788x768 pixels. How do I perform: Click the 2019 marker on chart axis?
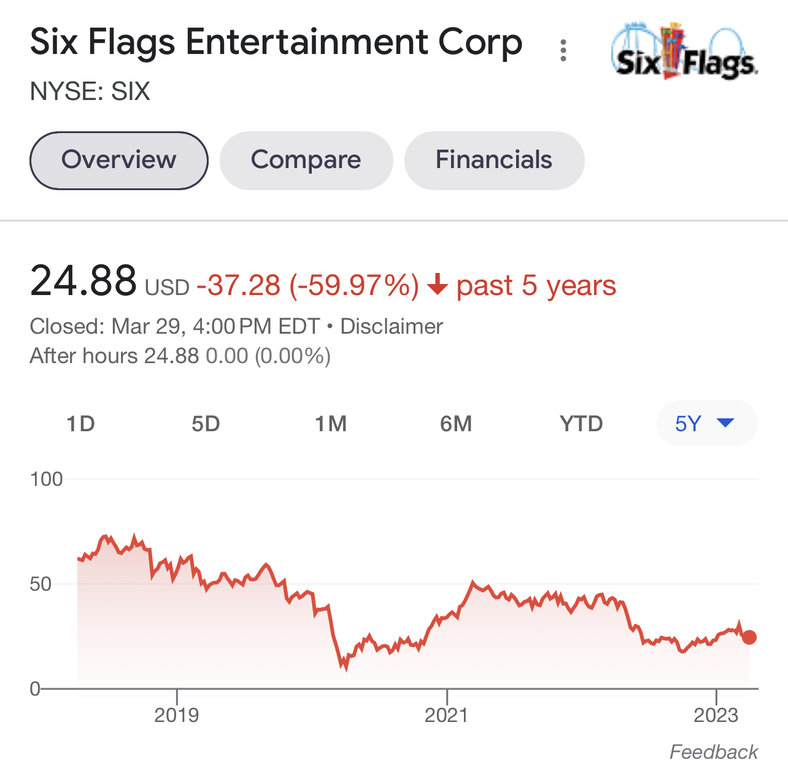coord(177,715)
